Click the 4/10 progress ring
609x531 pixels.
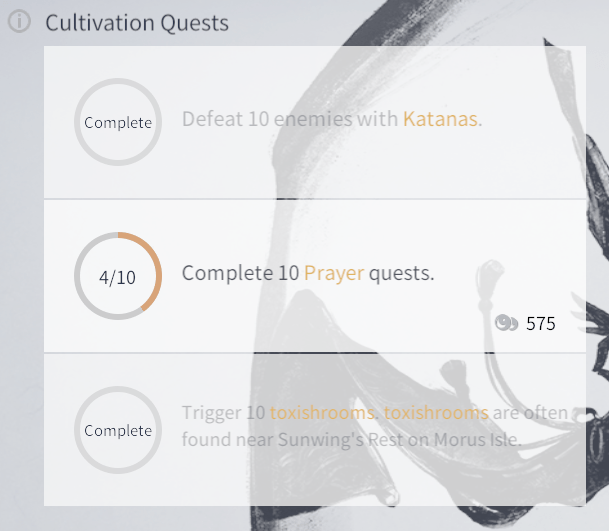[x=118, y=276]
